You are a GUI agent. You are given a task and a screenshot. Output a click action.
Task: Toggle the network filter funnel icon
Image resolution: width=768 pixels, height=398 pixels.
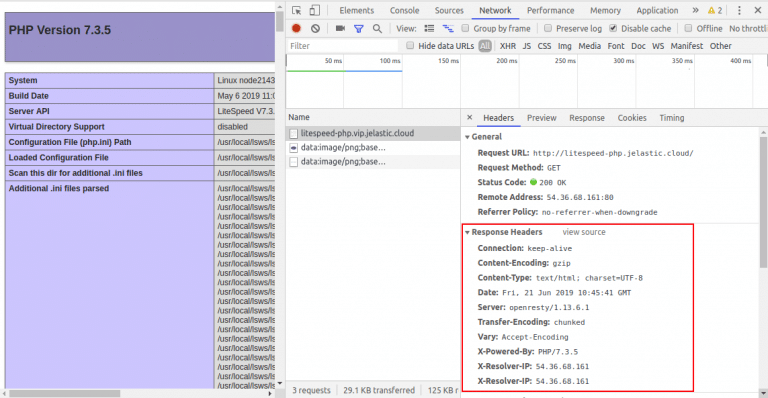pyautogui.click(x=359, y=29)
